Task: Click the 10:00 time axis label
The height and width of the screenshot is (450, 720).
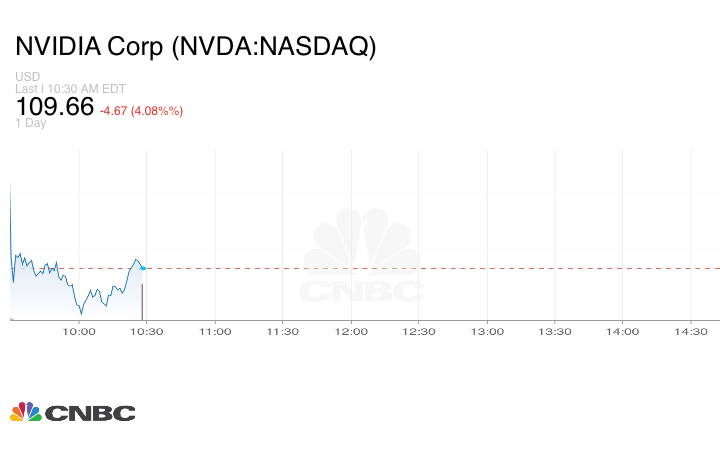Action: (79, 331)
